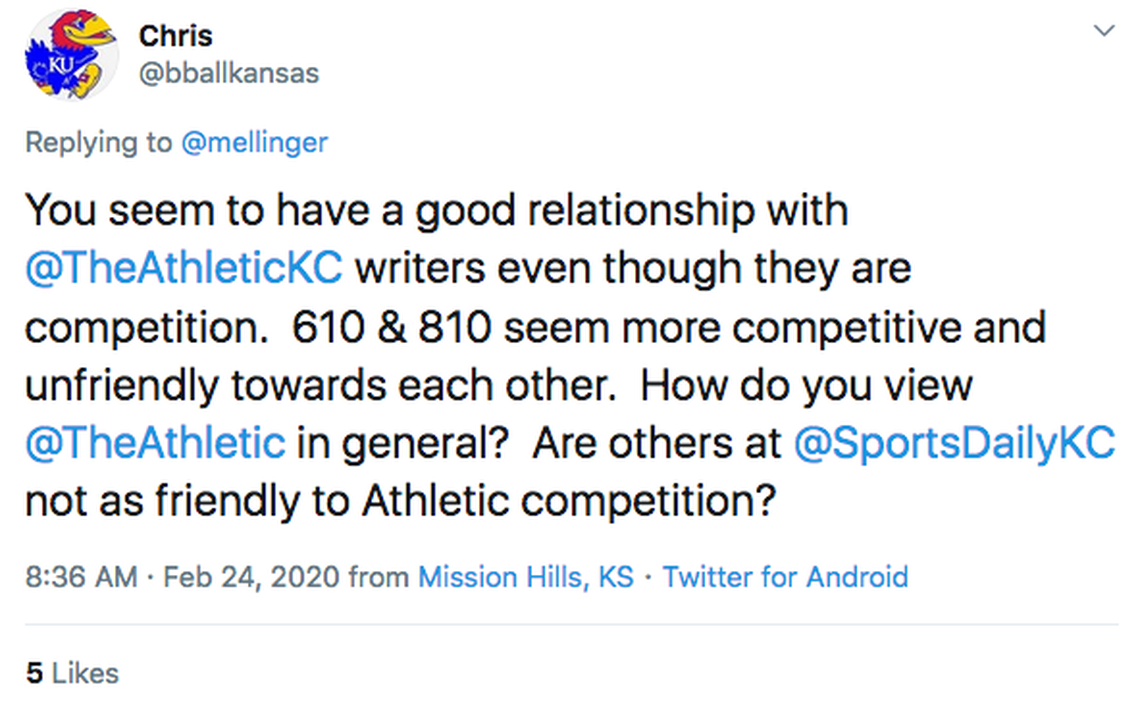
Task: Visit the @SportsDailyKC mention
Action: [953, 443]
